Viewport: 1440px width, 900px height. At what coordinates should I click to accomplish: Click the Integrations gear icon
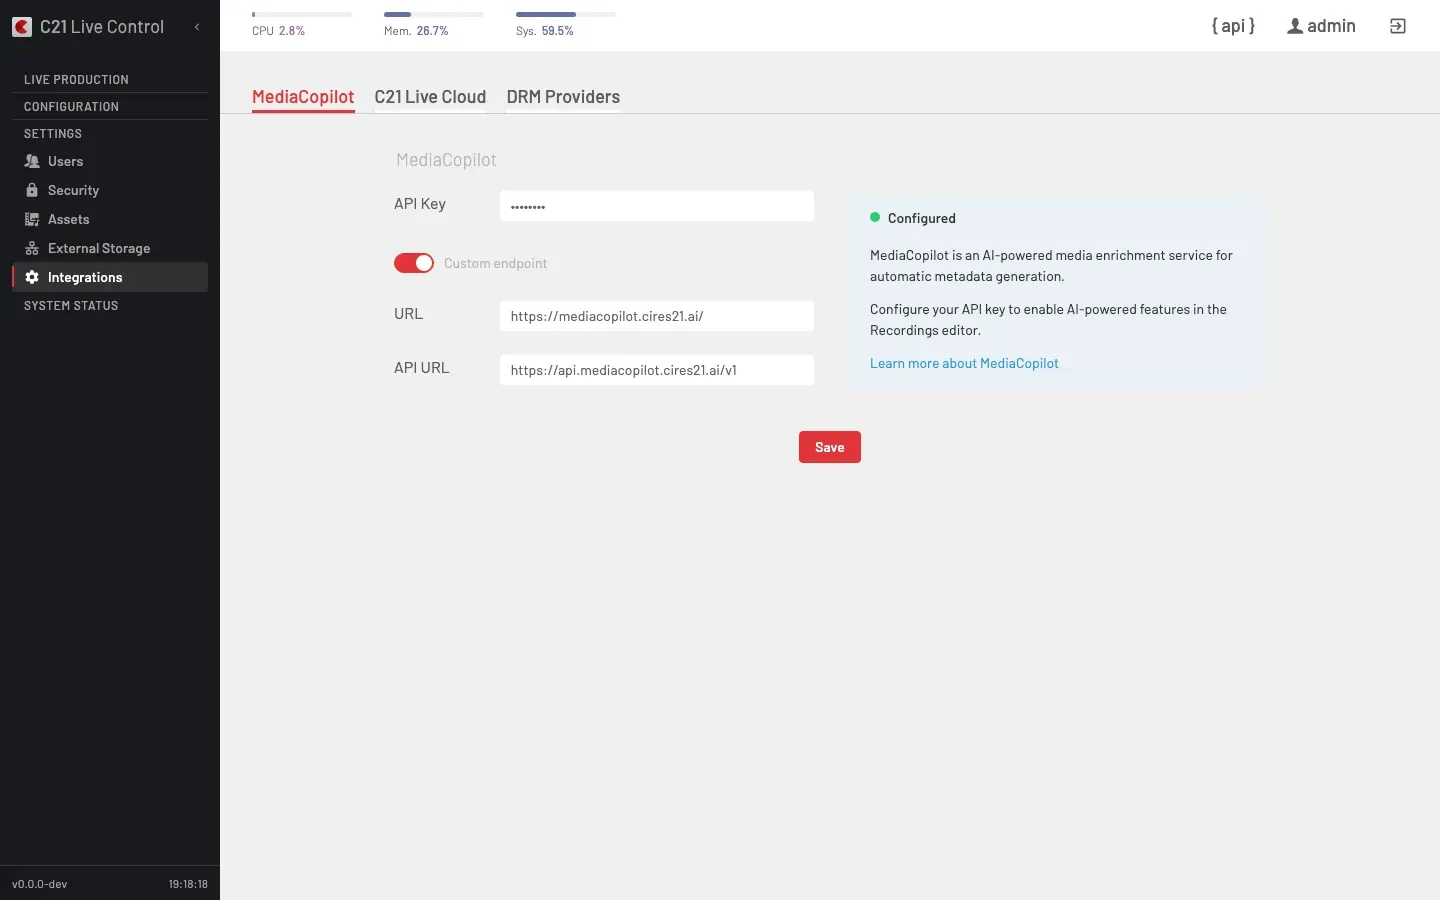[32, 277]
